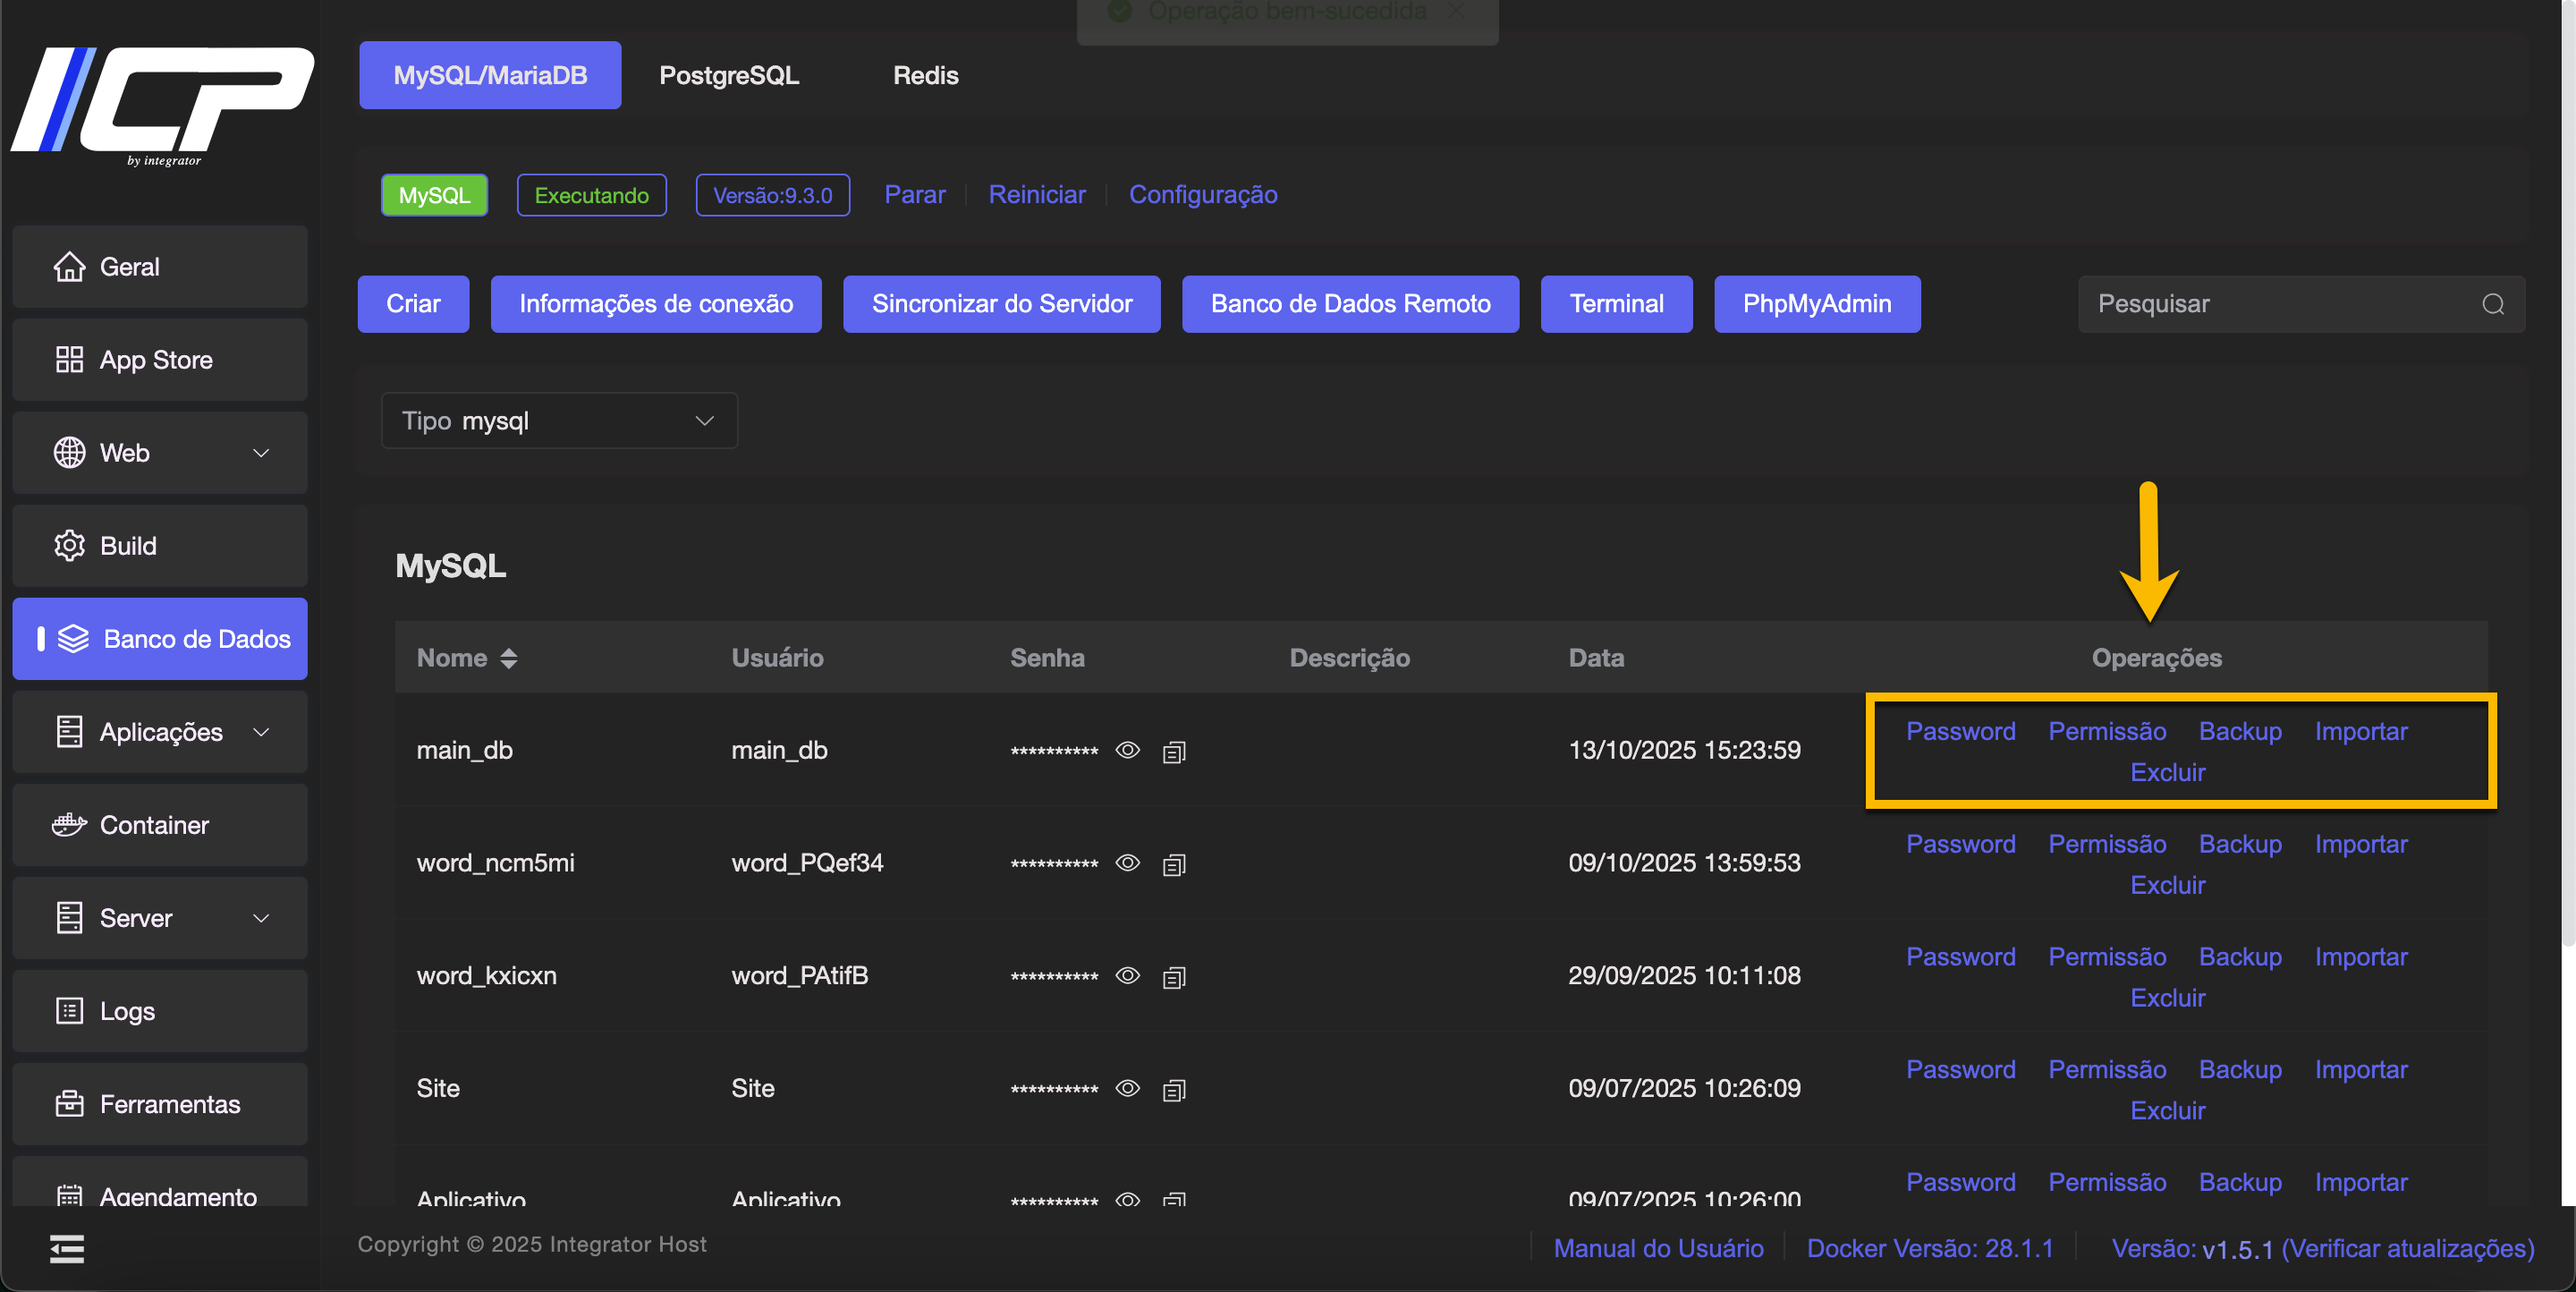
Task: Click the copy password icon for word_ncm5mi
Action: point(1174,864)
